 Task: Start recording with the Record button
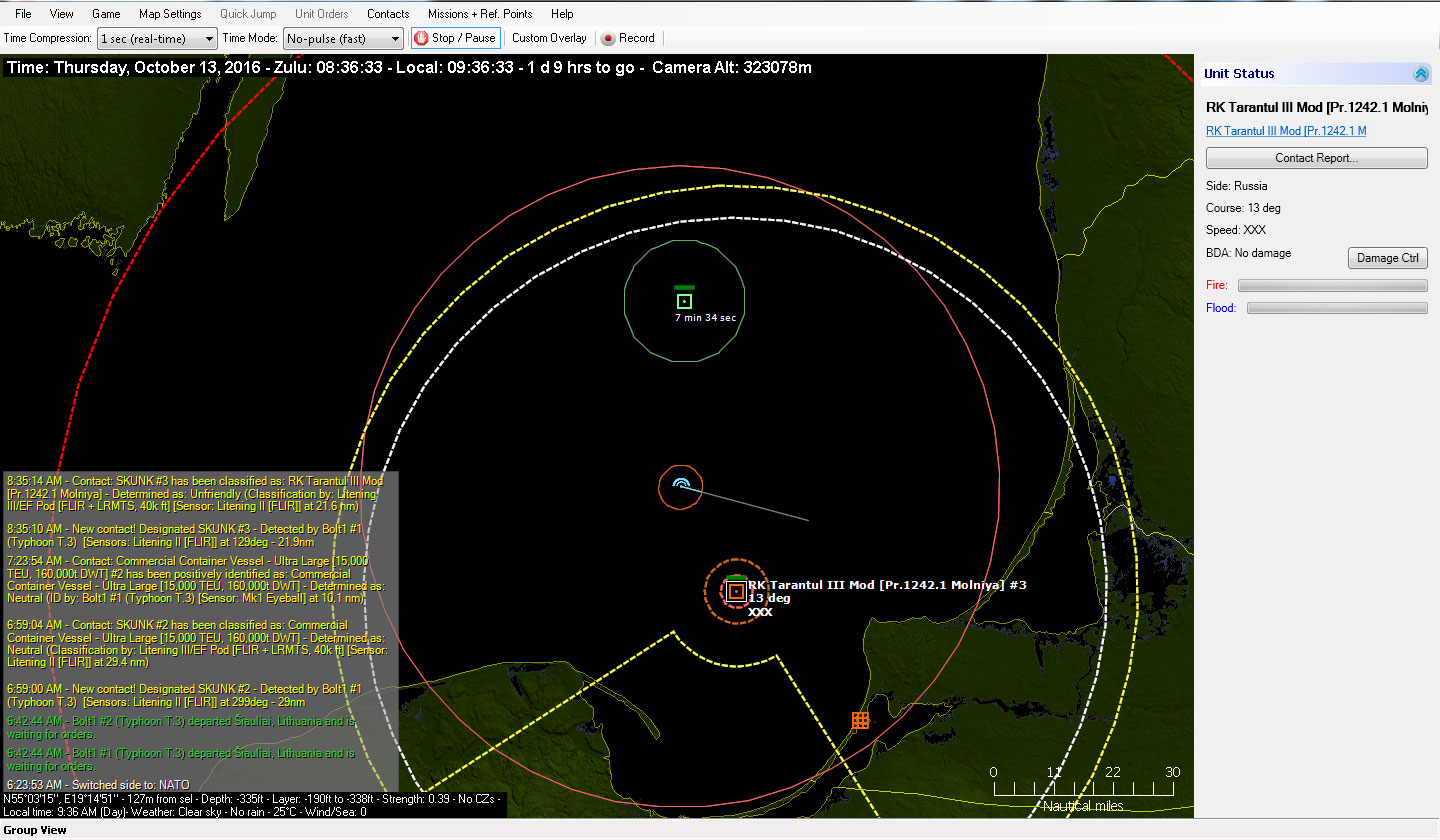pos(628,38)
